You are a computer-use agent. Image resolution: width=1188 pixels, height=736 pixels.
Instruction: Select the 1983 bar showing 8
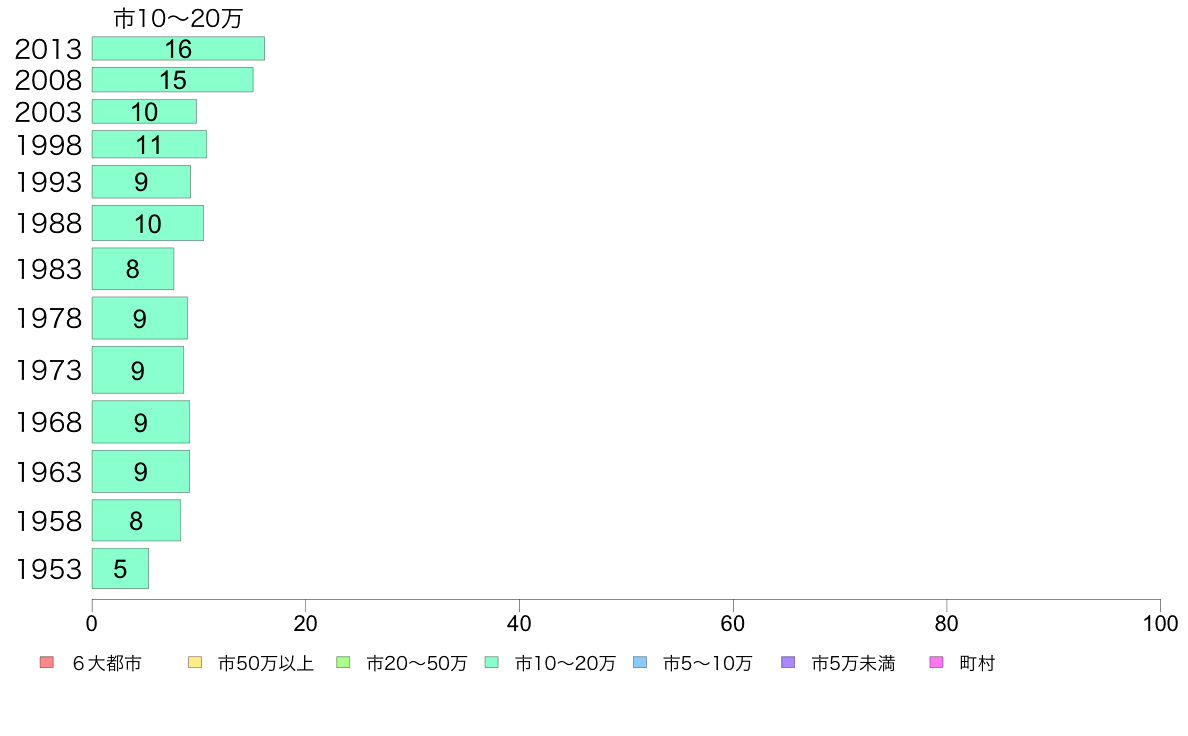133,268
